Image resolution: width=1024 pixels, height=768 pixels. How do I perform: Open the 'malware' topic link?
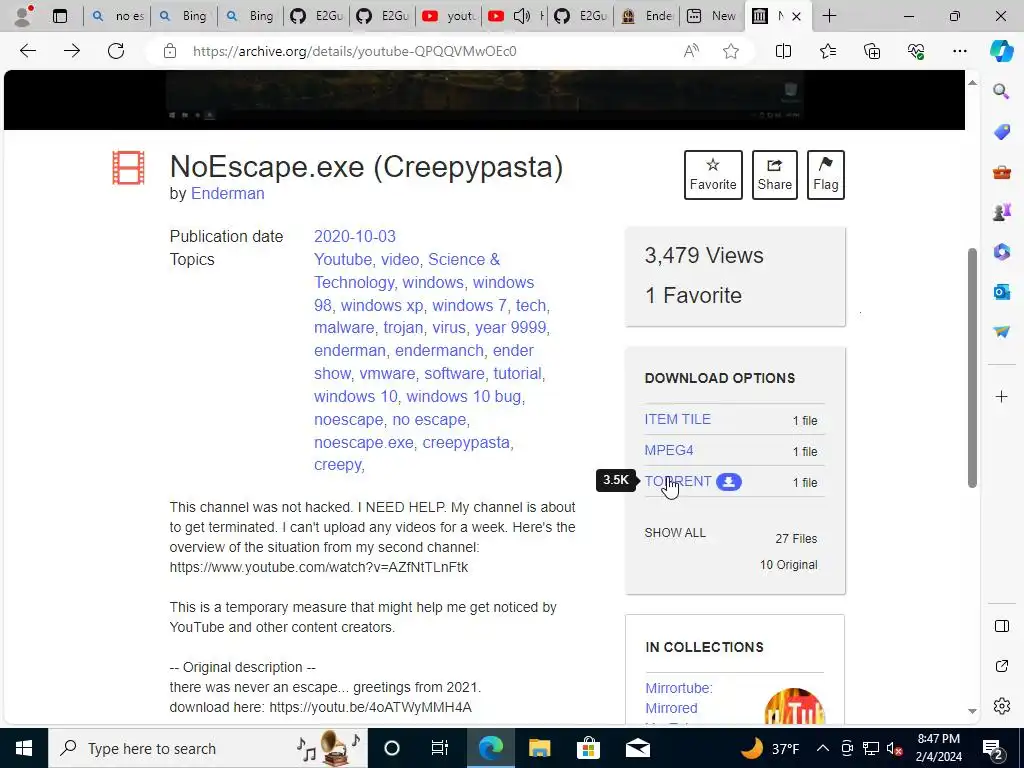(x=344, y=328)
